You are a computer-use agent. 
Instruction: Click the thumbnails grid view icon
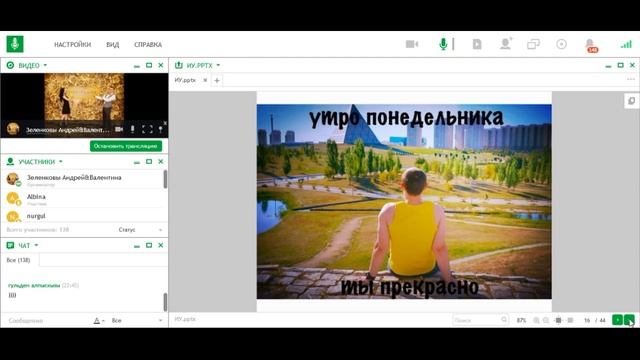pyautogui.click(x=571, y=320)
